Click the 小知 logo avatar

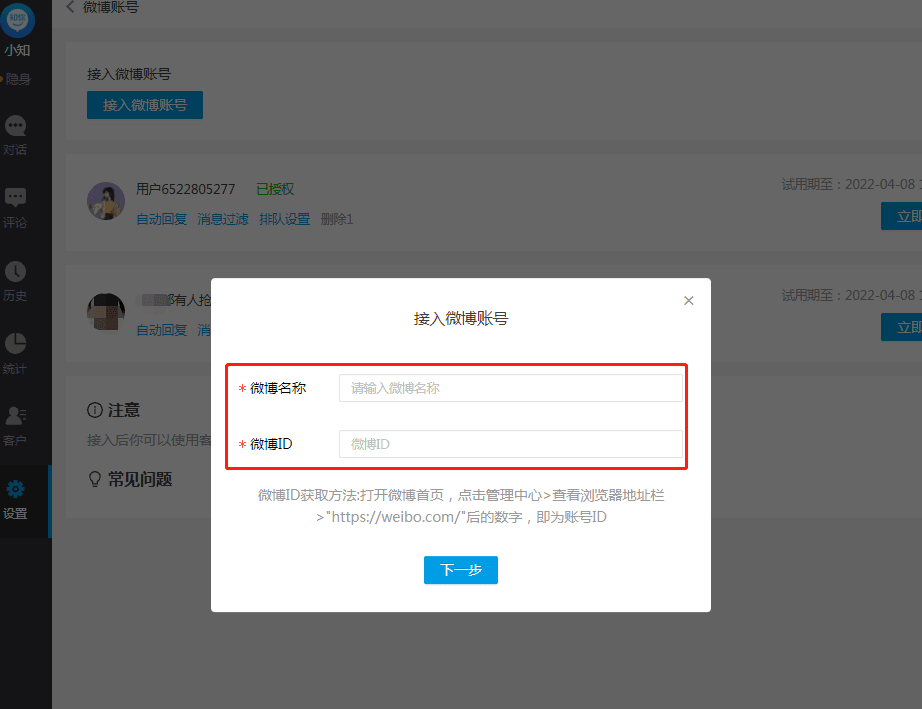(18, 20)
